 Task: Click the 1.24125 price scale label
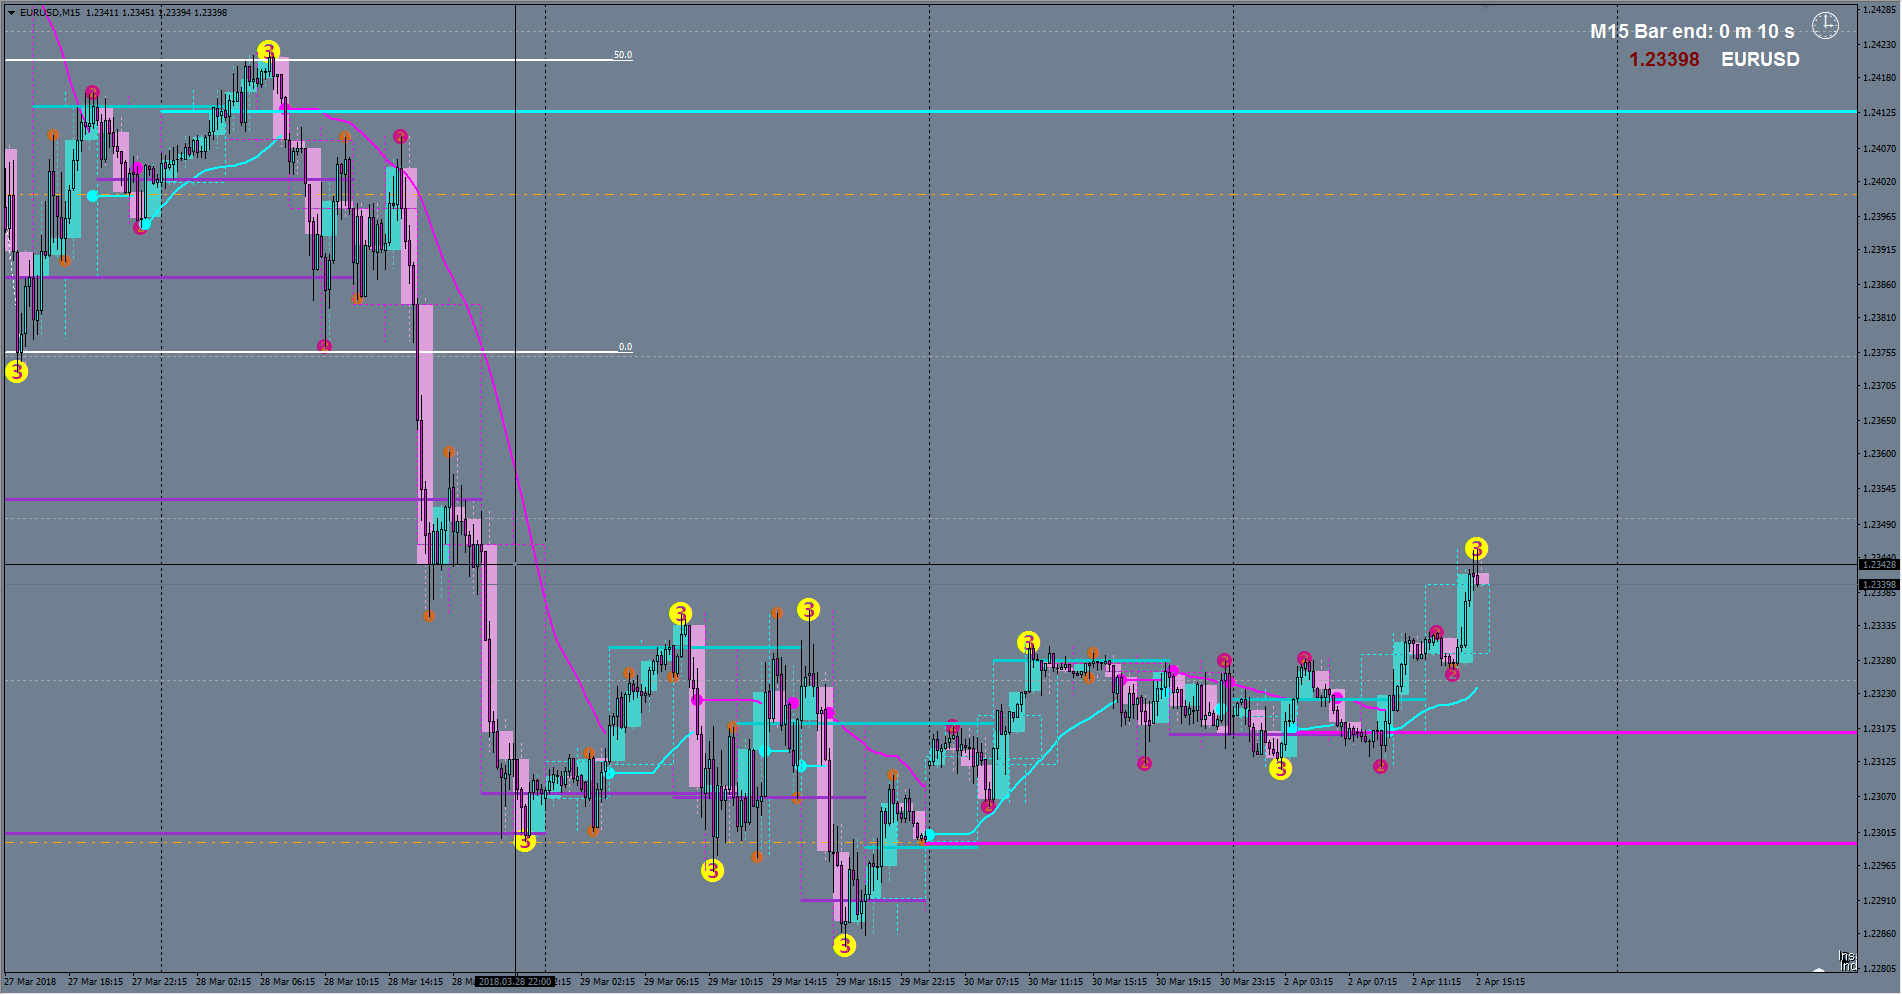click(1880, 113)
